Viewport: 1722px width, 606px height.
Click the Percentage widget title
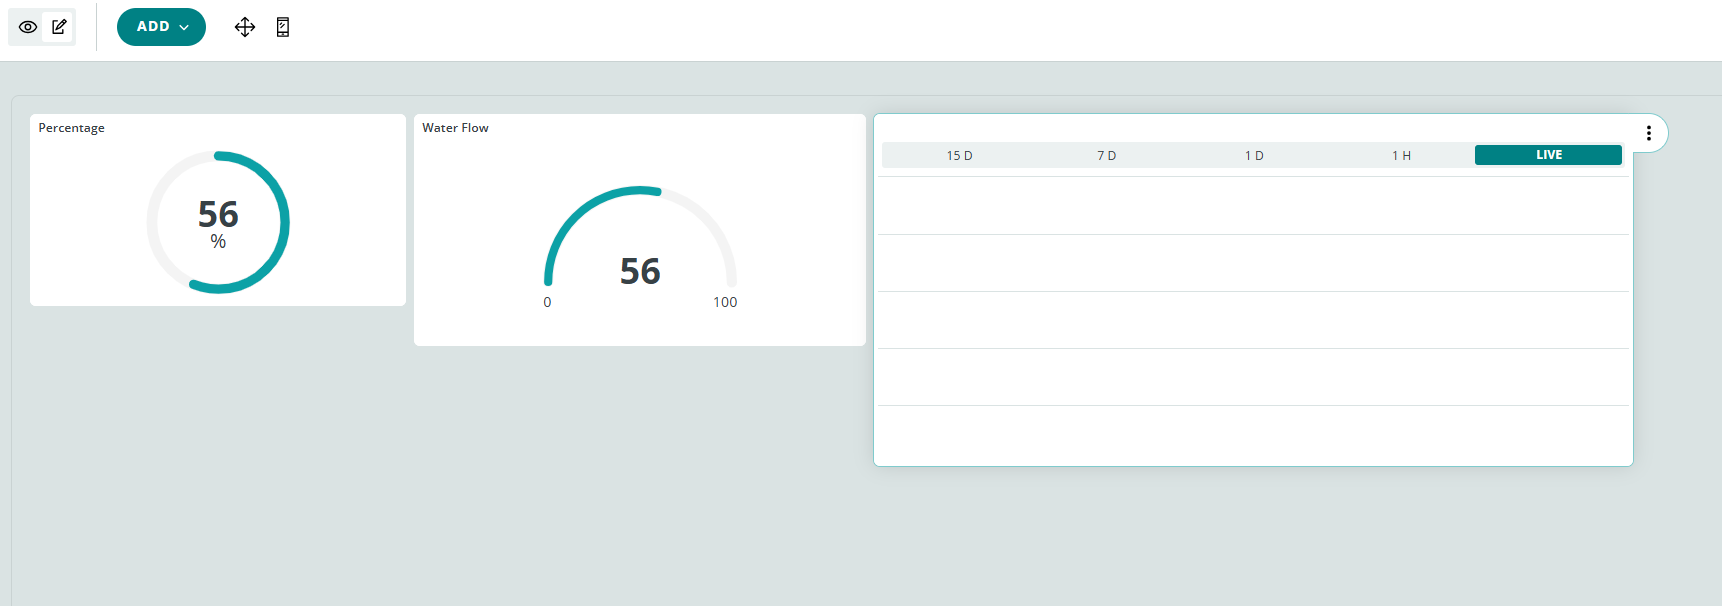pos(71,128)
